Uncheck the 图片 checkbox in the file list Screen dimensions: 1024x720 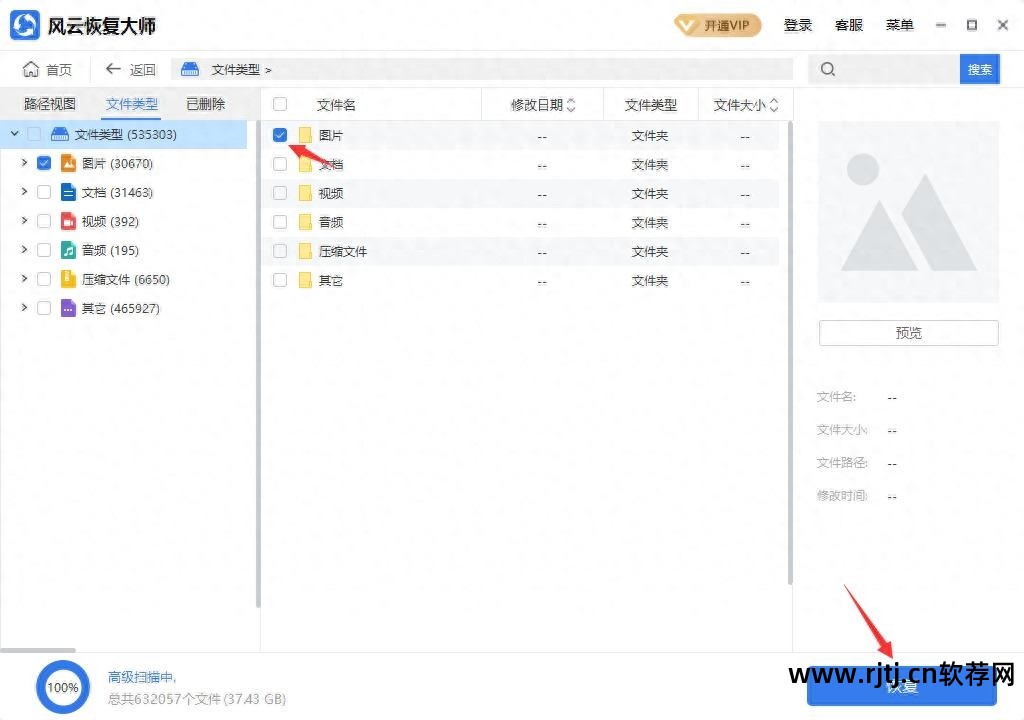[280, 134]
